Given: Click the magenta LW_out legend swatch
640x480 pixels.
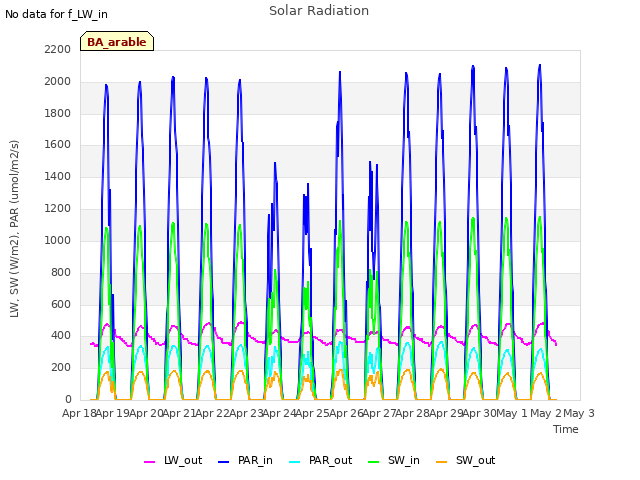Looking at the screenshot, I should [x=149, y=462].
